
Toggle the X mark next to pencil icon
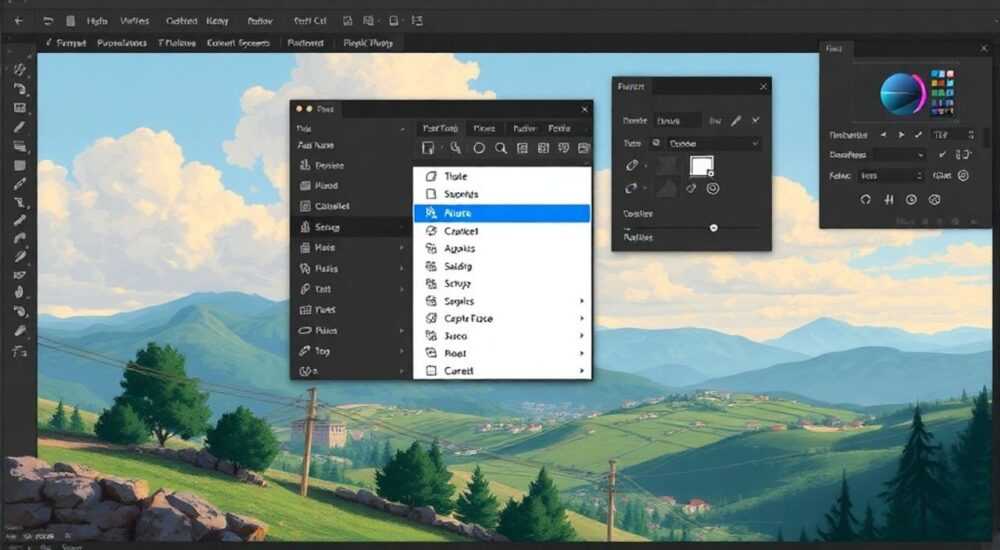[756, 120]
